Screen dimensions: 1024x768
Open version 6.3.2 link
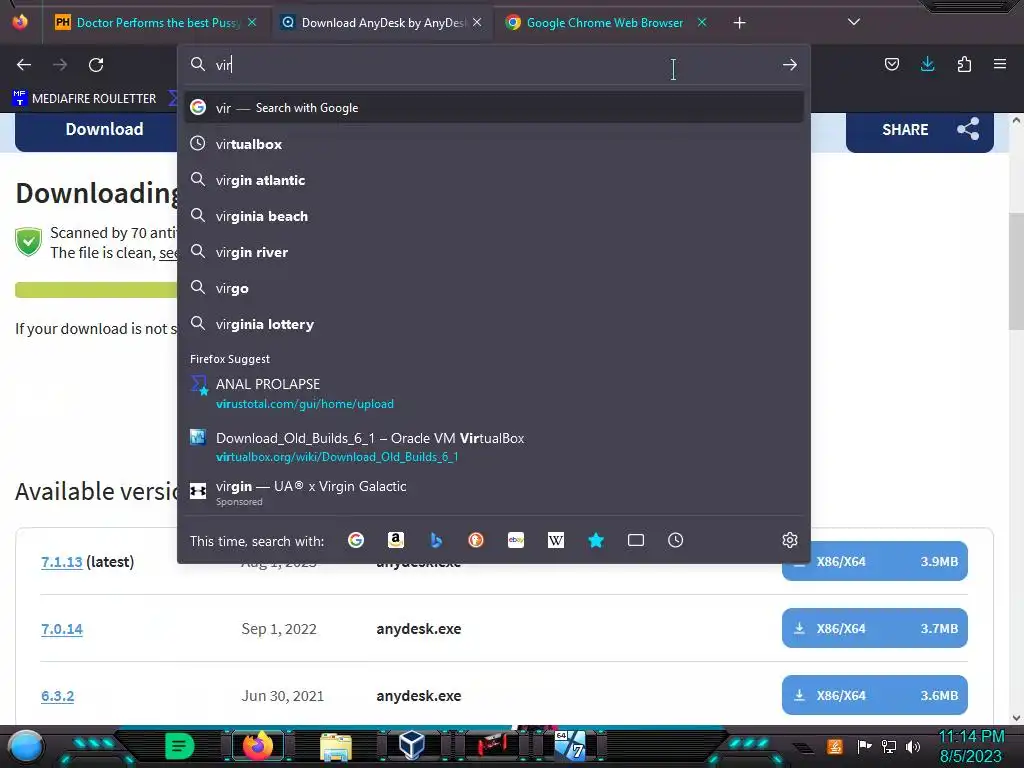coord(57,696)
